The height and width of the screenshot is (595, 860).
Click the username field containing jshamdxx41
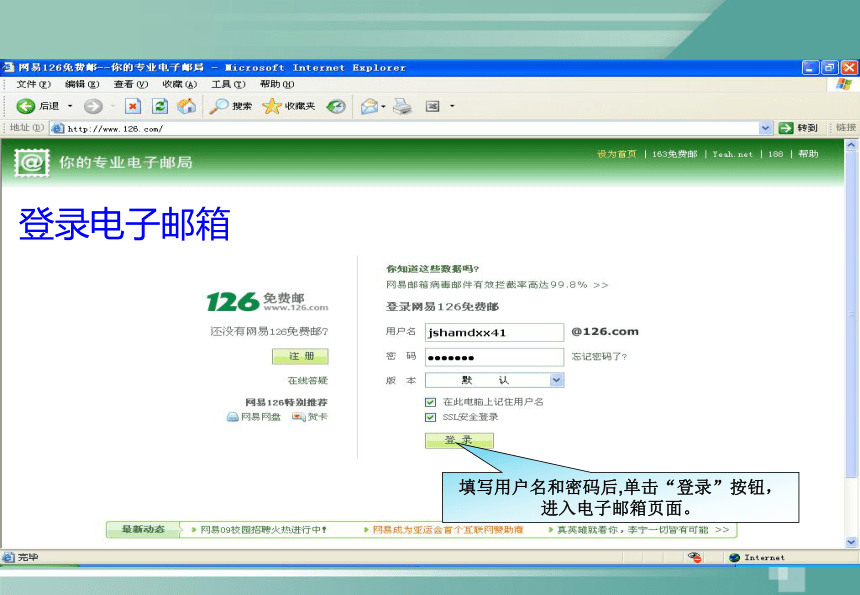494,332
